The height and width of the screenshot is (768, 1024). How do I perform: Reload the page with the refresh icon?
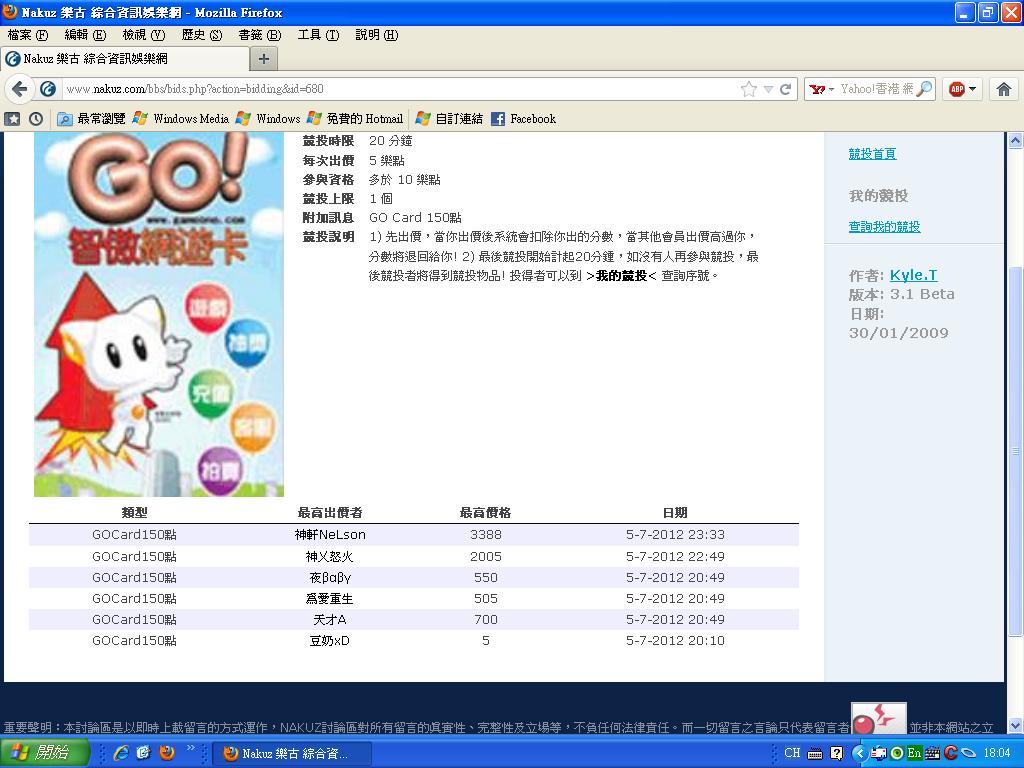pos(786,89)
